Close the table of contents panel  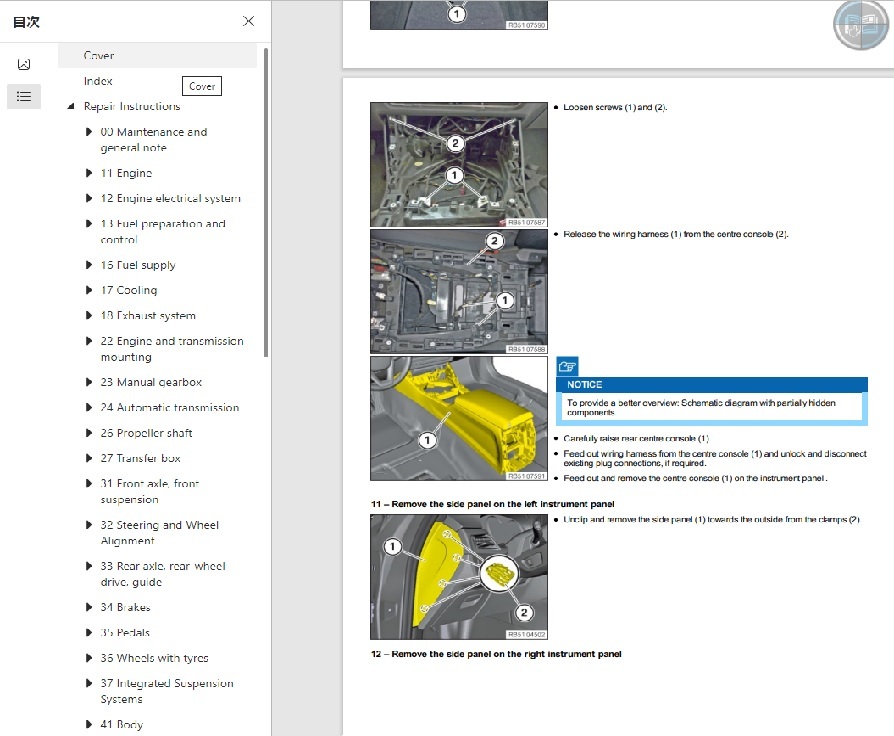click(249, 22)
